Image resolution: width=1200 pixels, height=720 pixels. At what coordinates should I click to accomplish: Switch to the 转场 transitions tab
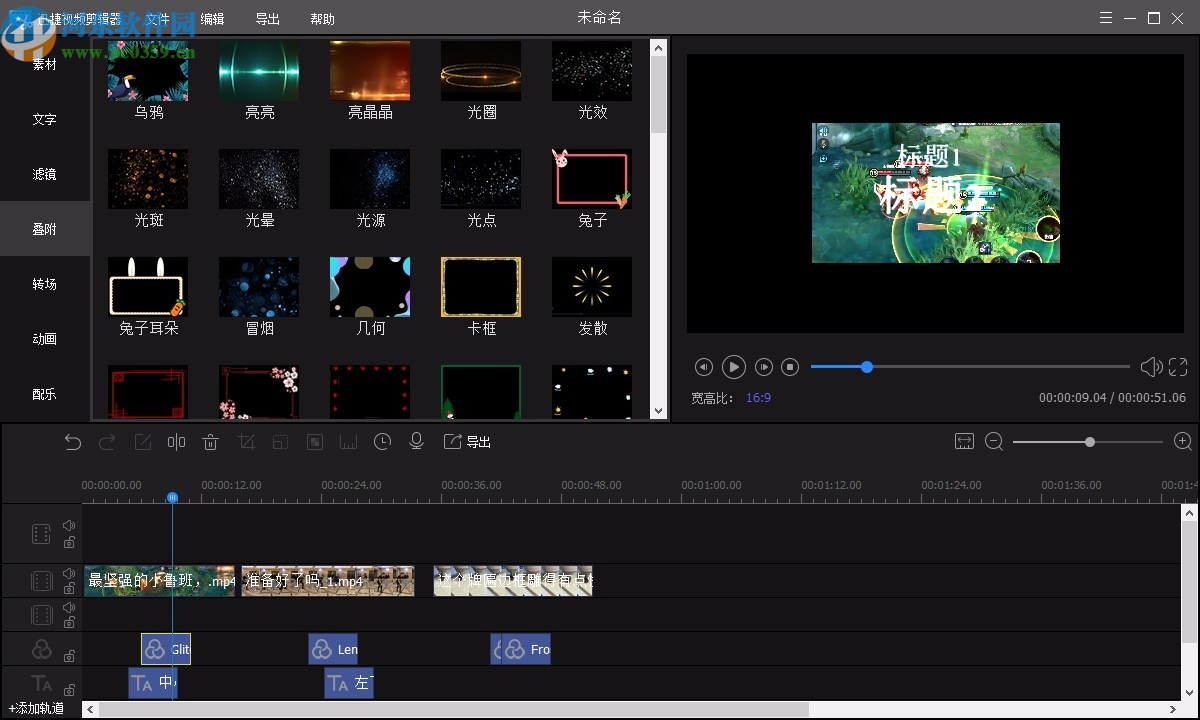coord(45,284)
